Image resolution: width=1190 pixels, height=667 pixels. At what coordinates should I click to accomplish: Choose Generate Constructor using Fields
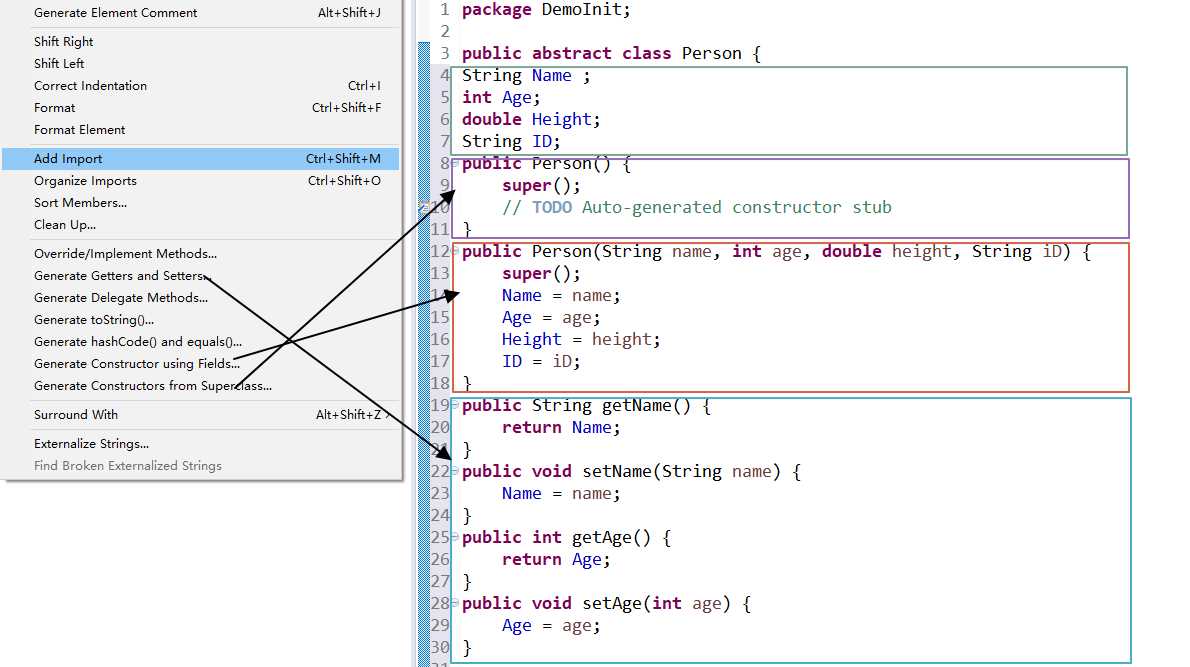click(136, 364)
